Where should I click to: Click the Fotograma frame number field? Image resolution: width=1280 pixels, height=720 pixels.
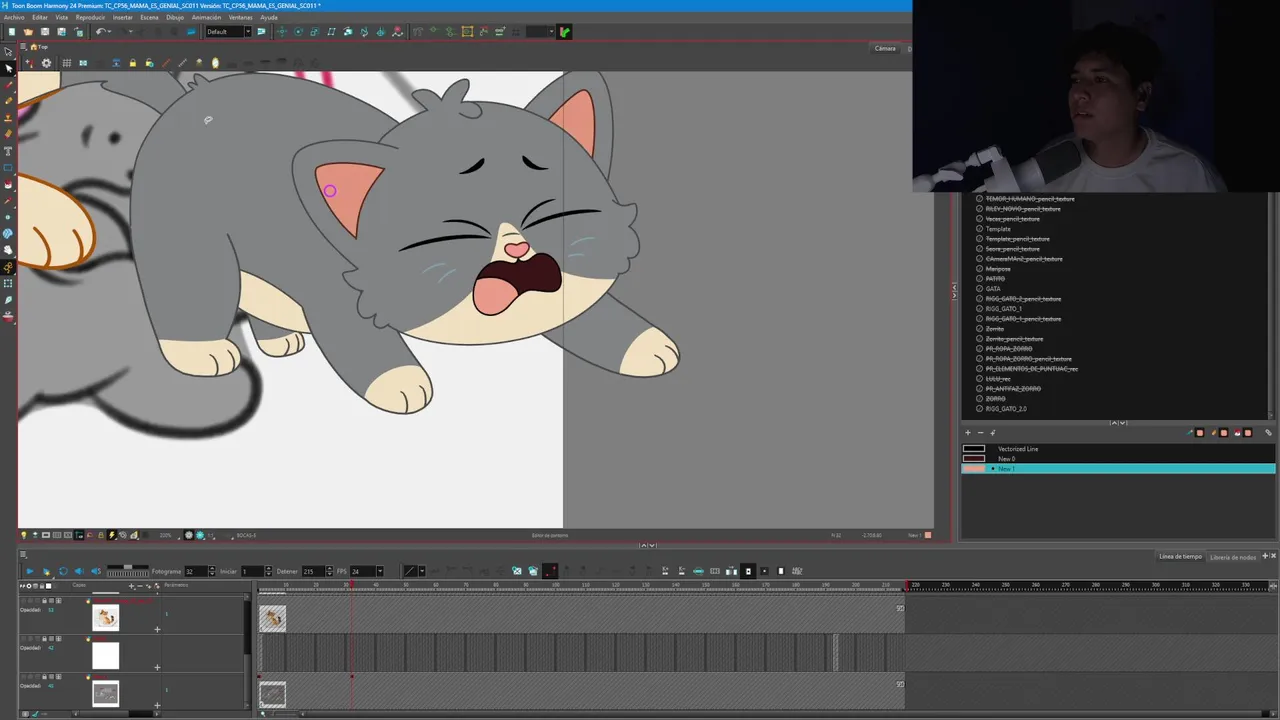coord(195,571)
